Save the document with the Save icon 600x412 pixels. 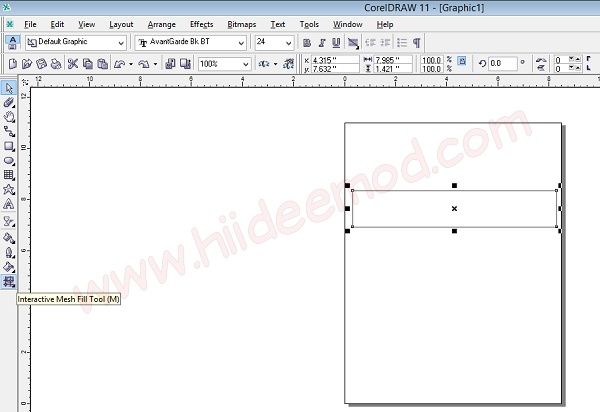tap(41, 64)
